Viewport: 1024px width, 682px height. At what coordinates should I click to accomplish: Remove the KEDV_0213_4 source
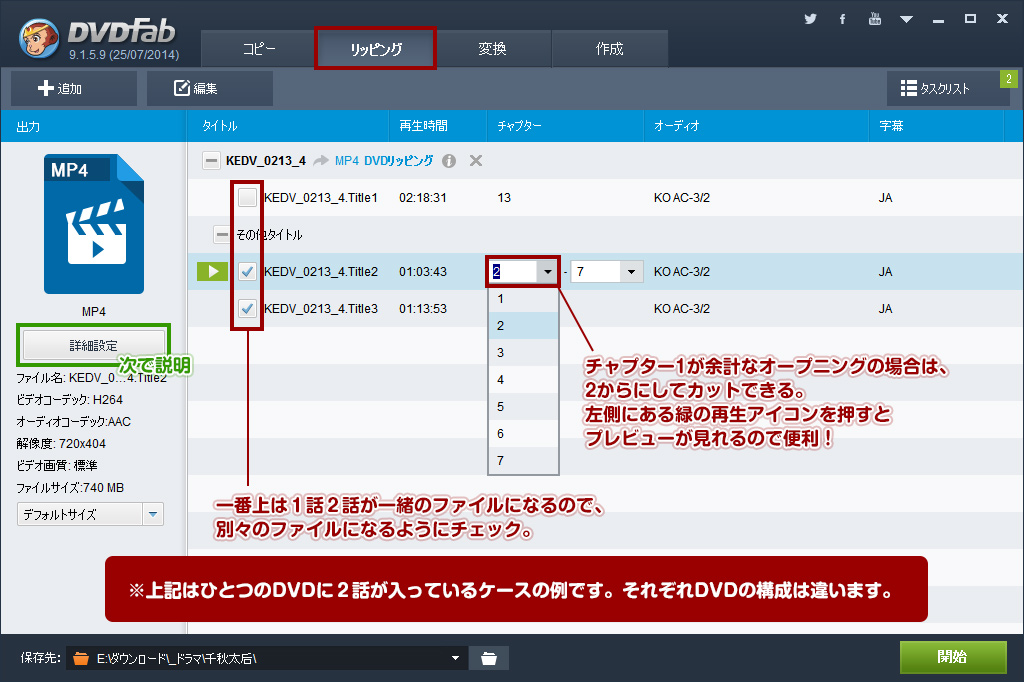(x=476, y=161)
